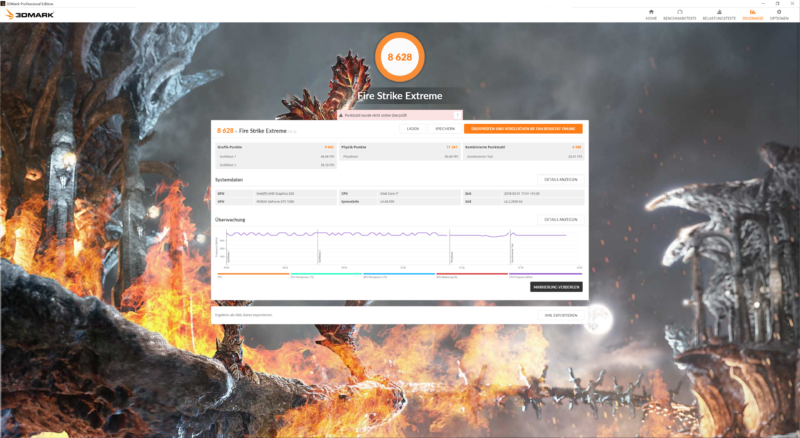Click the GUI version entry
This screenshot has width=800, height=438.
pyautogui.click(x=523, y=202)
